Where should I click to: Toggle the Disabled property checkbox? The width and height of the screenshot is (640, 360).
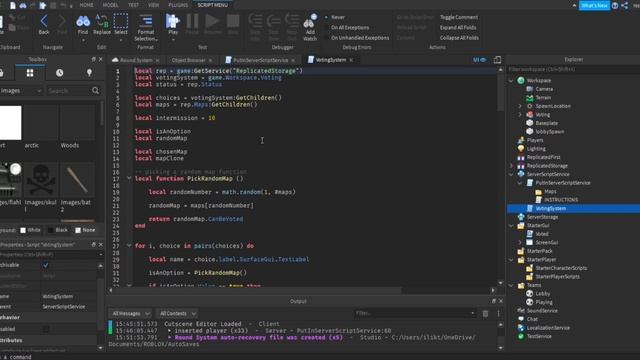(x=46, y=329)
